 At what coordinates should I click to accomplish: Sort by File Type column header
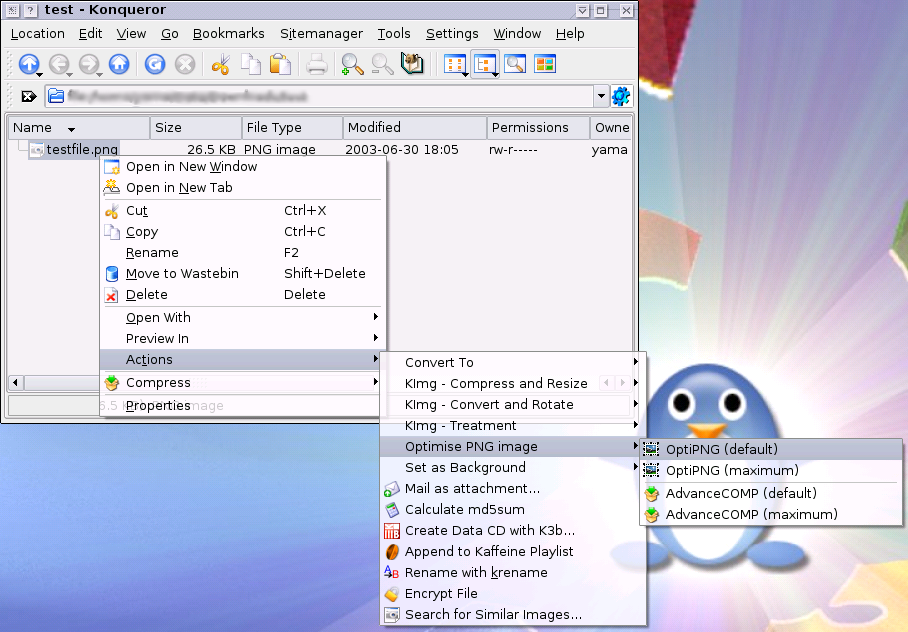292,127
